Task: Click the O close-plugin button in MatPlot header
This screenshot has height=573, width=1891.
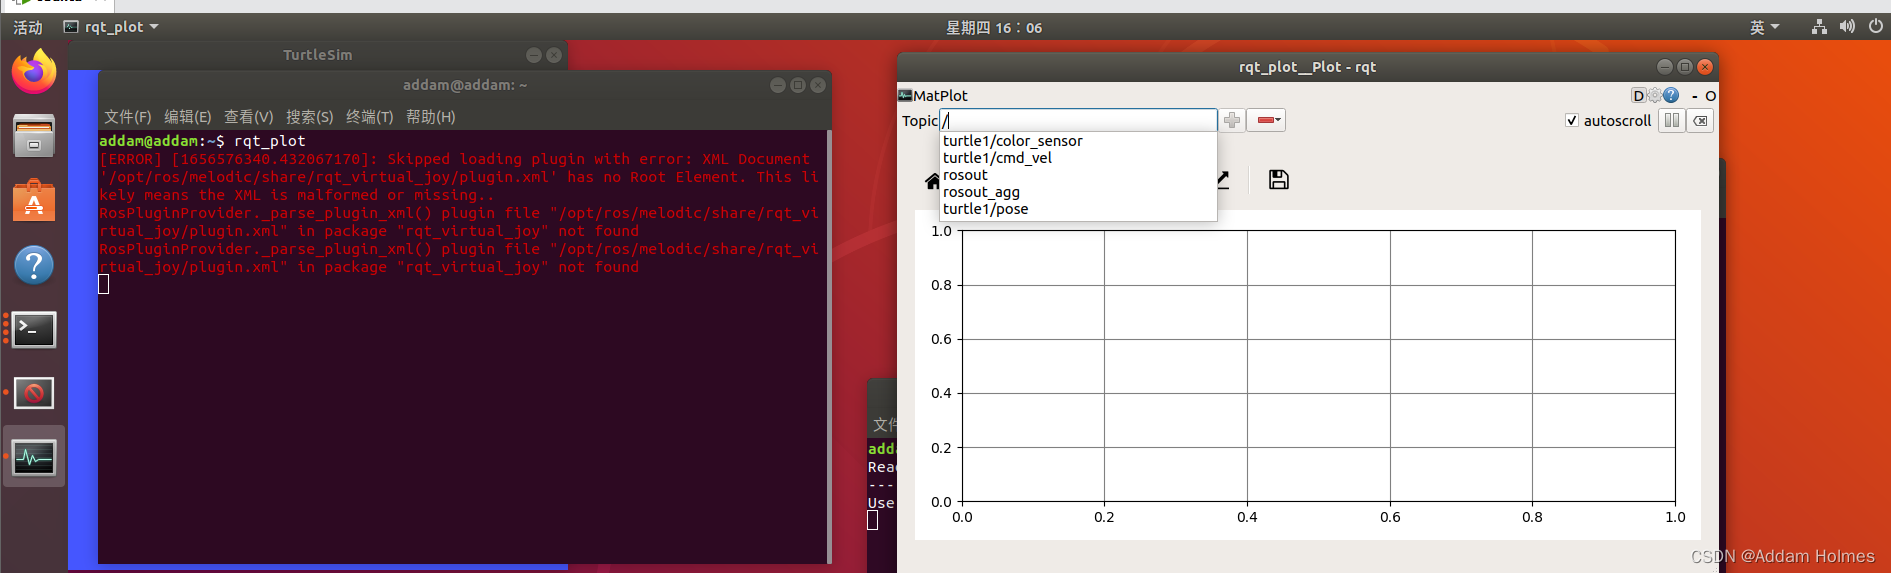Action: click(1711, 96)
